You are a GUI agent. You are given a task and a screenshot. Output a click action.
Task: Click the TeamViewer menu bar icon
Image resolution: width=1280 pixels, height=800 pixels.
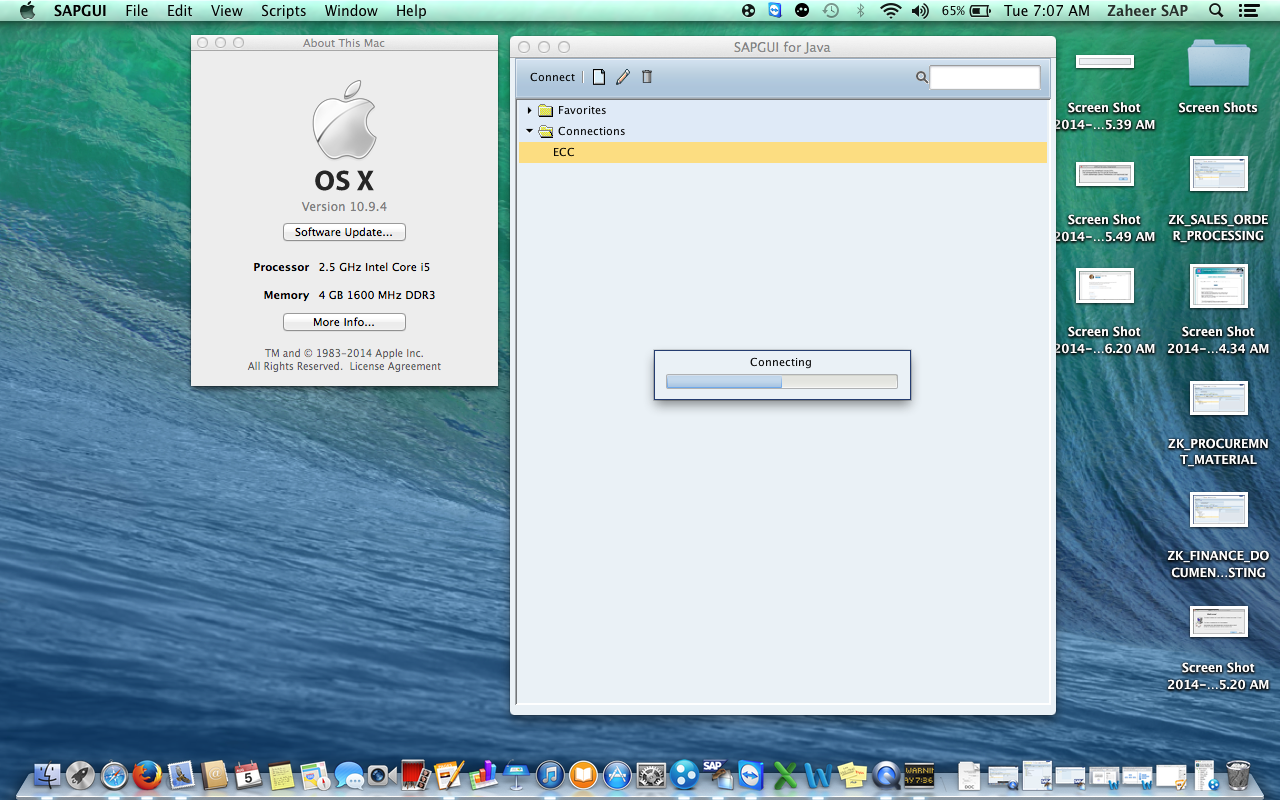pyautogui.click(x=775, y=11)
